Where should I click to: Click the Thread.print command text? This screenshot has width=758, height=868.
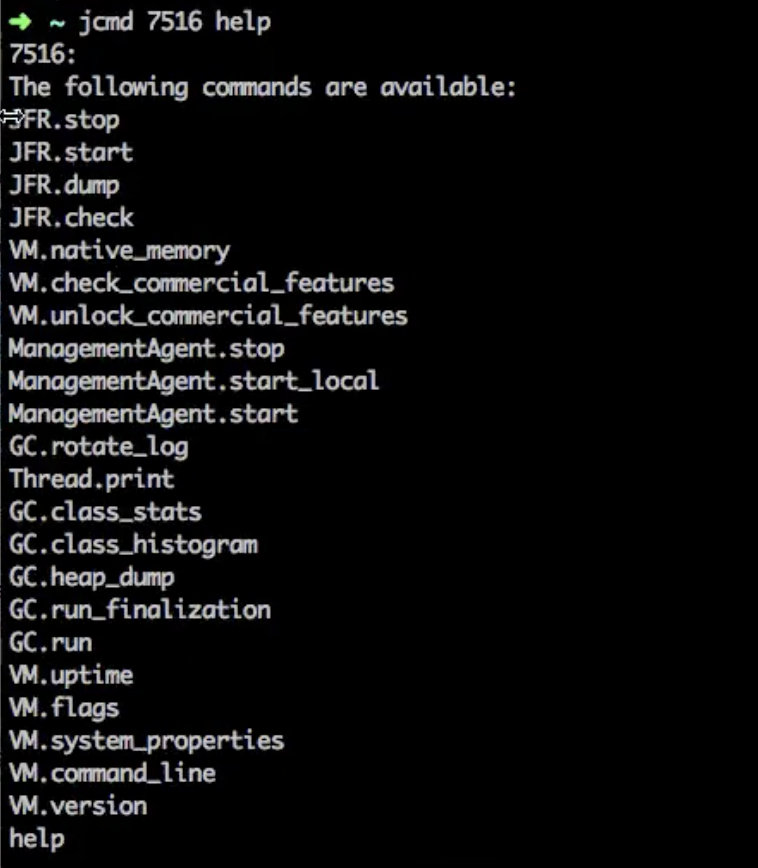pos(92,479)
